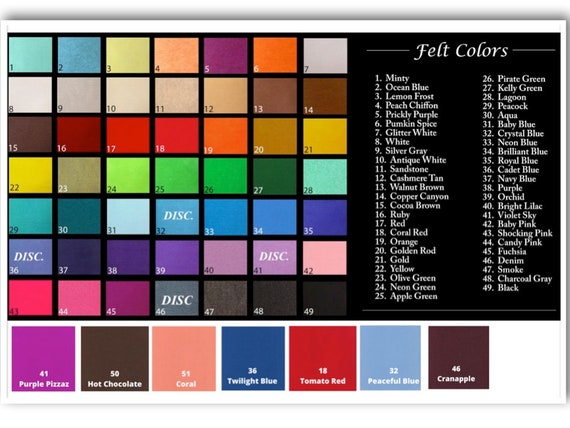The width and height of the screenshot is (570, 428).
Task: Select the Peaceful Blue swatch
Action: pos(391,358)
